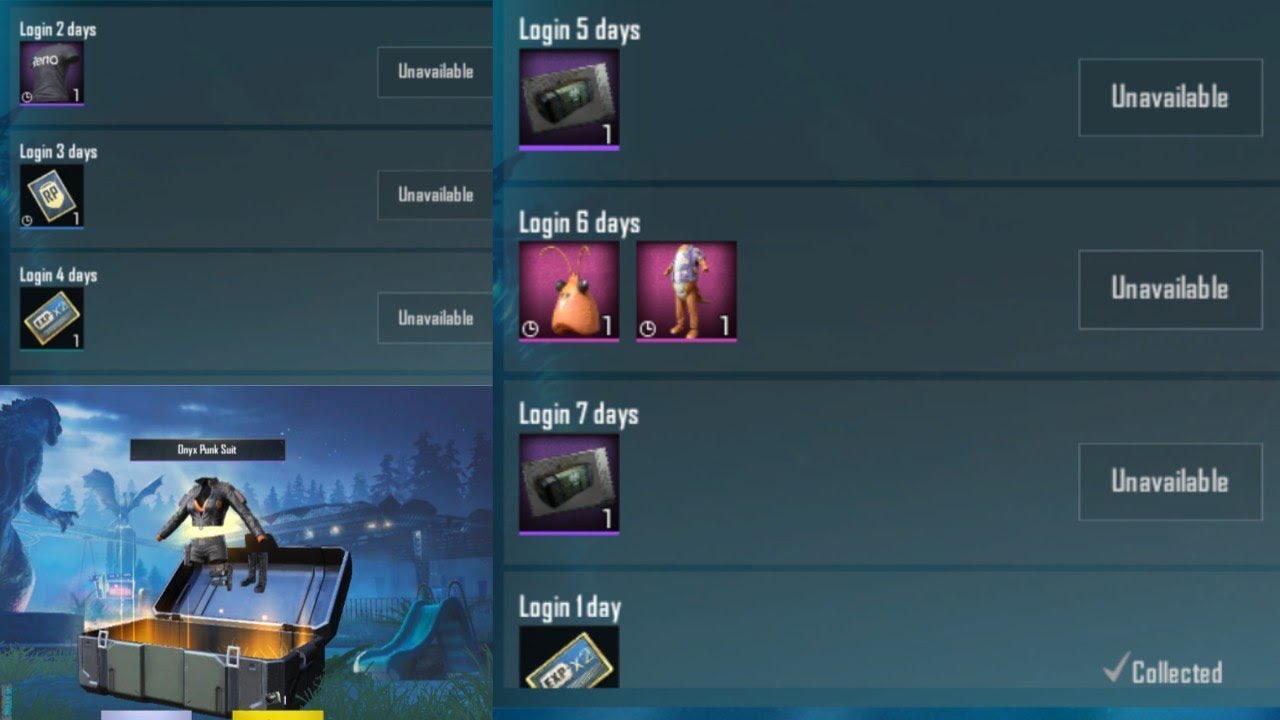
Task: Select the T-shirt reward under Login 2 days
Action: [x=52, y=73]
